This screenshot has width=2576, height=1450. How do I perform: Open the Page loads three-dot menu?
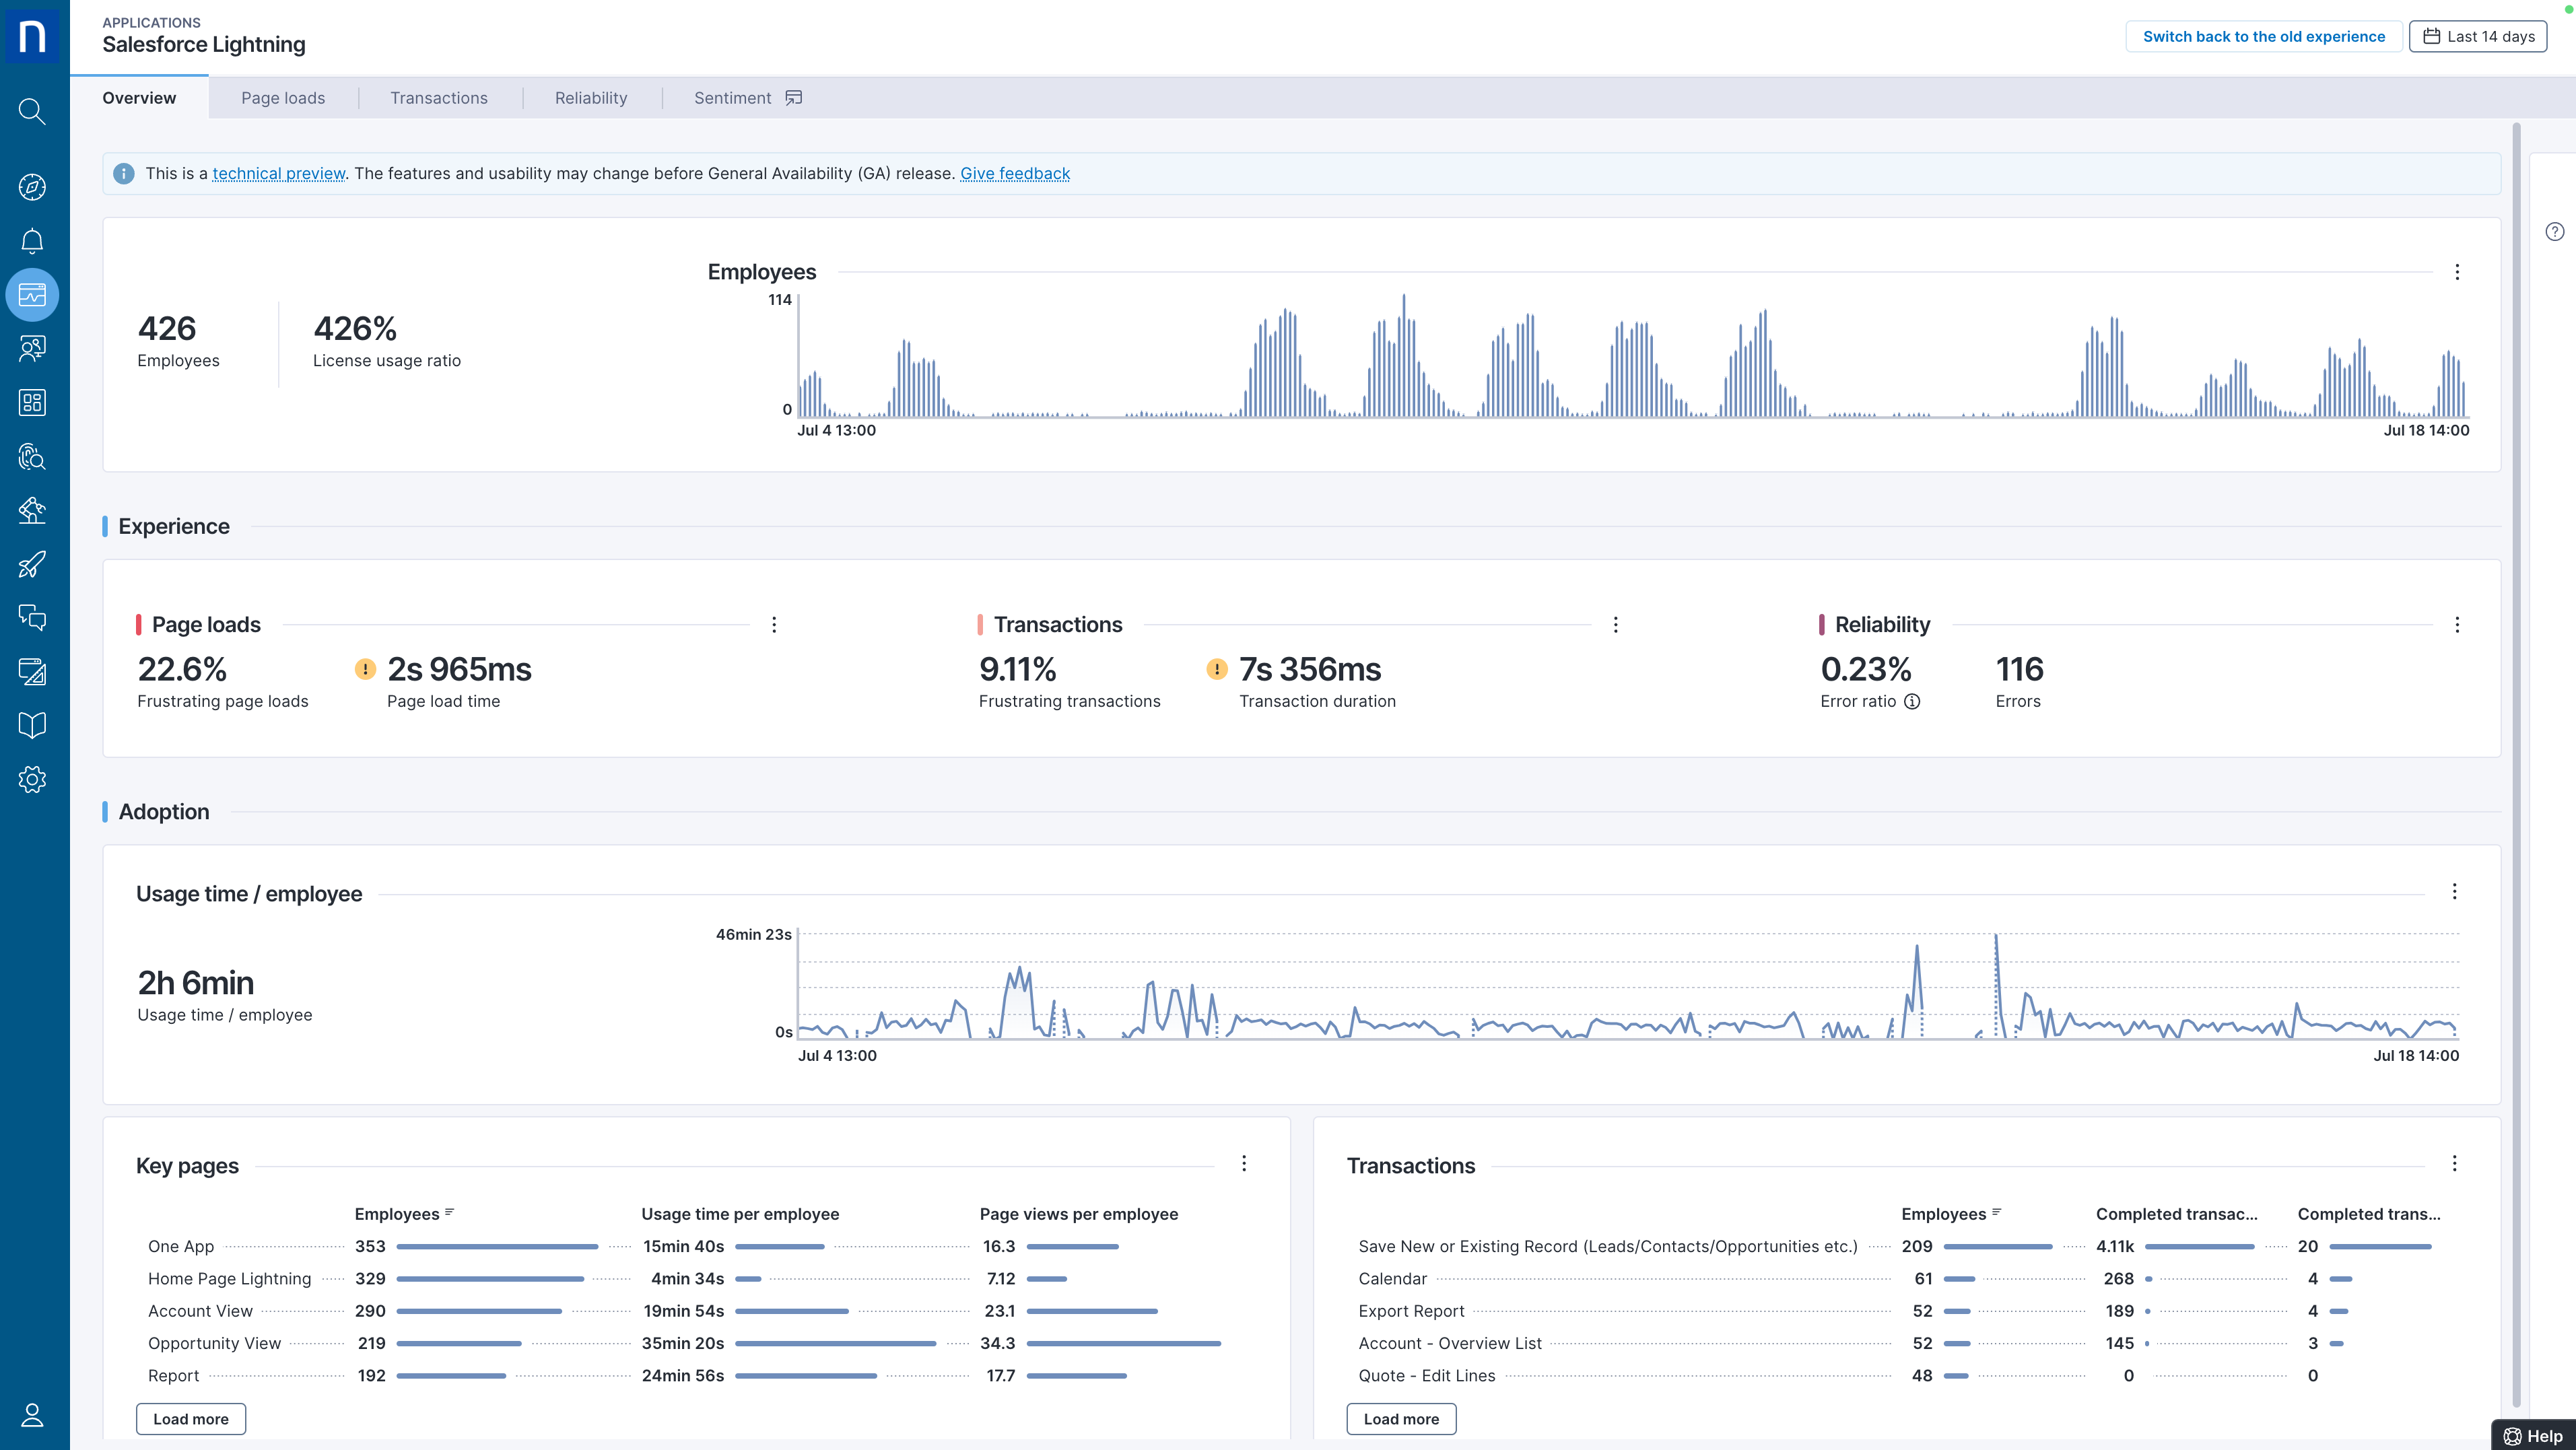(774, 625)
